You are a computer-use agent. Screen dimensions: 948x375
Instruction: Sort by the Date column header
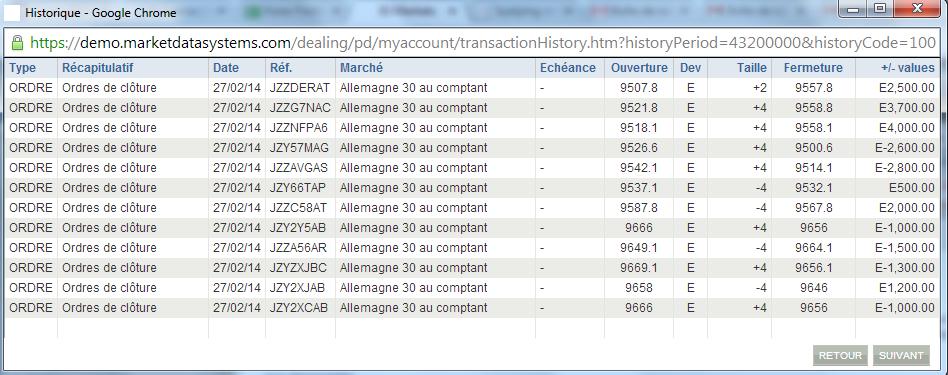pos(226,68)
